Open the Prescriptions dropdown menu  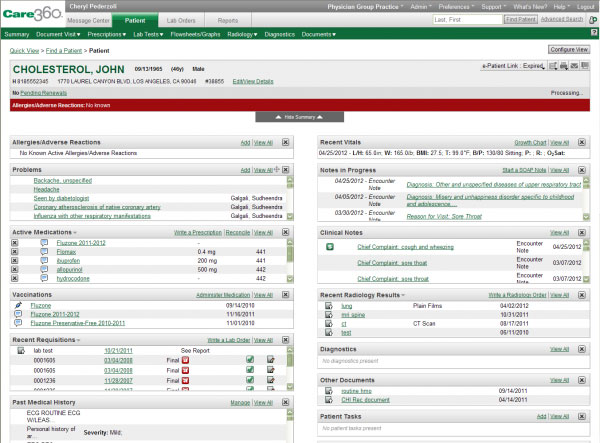pyautogui.click(x=106, y=34)
